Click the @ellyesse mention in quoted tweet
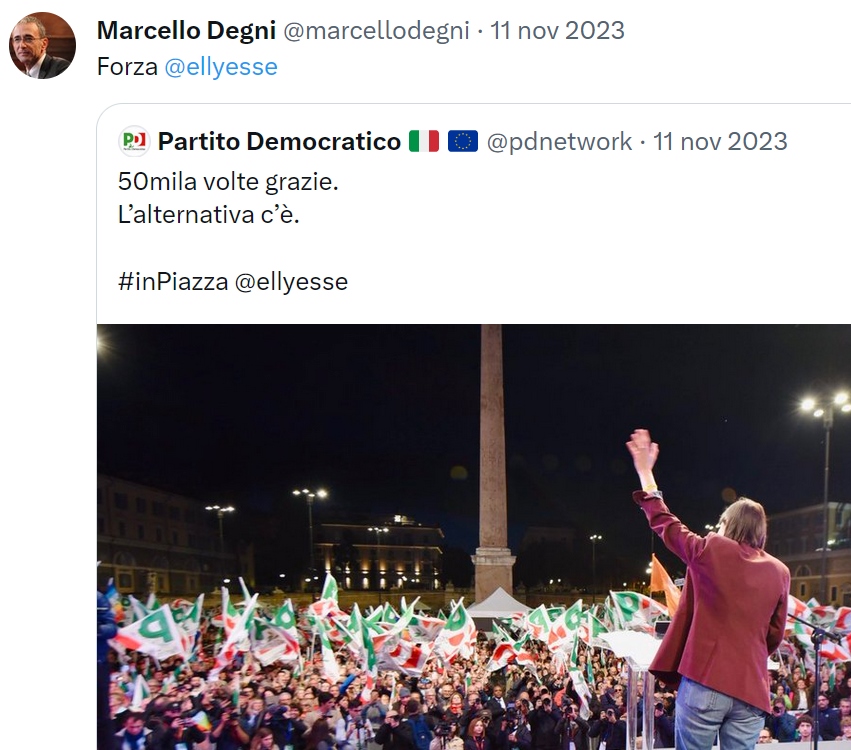This screenshot has height=750, width=851. click(x=291, y=282)
